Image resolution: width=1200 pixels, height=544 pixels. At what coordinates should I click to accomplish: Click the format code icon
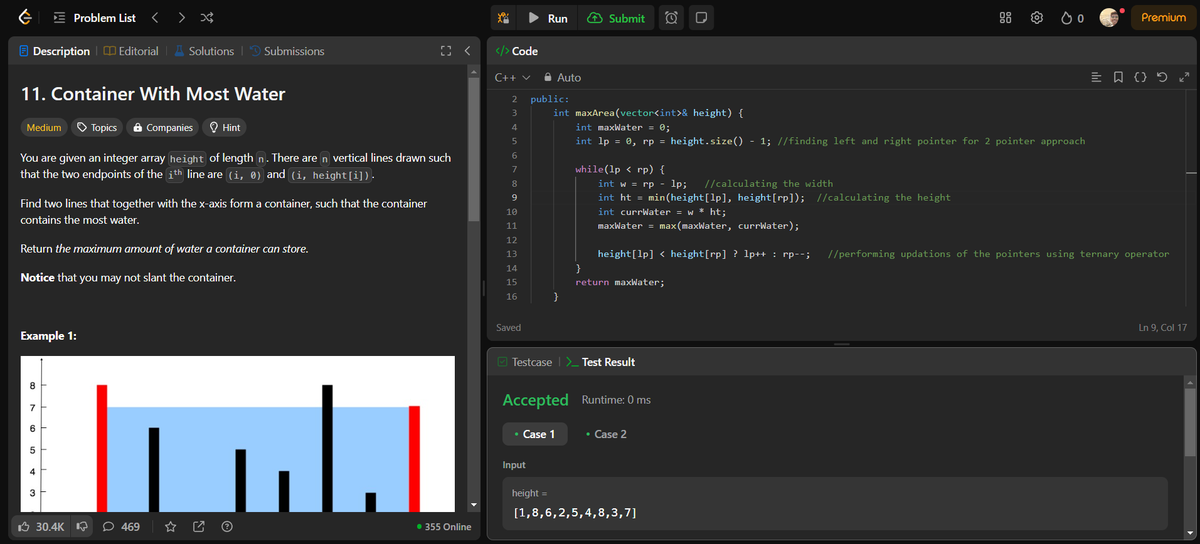coord(1096,77)
